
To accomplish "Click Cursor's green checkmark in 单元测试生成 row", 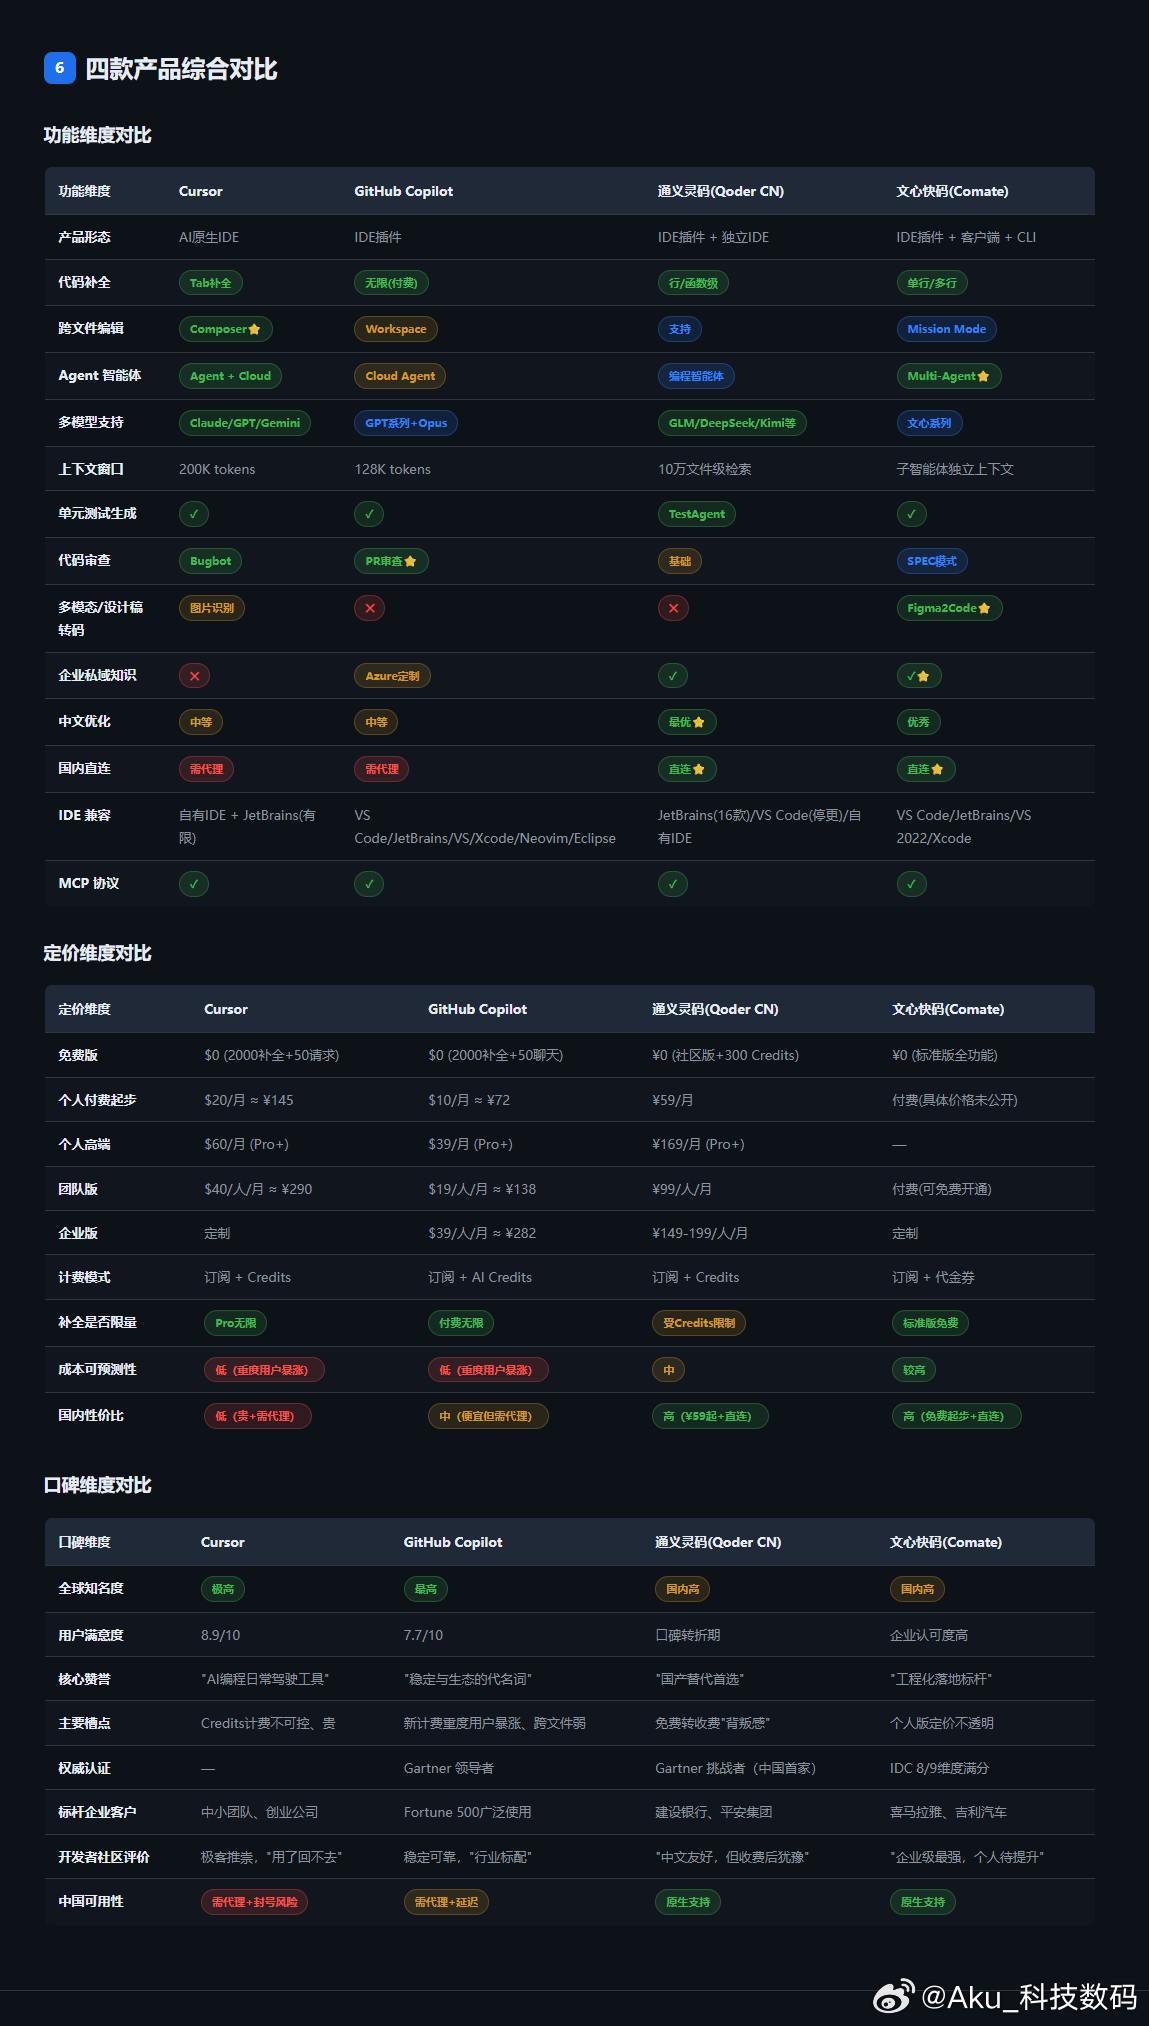I will (194, 514).
